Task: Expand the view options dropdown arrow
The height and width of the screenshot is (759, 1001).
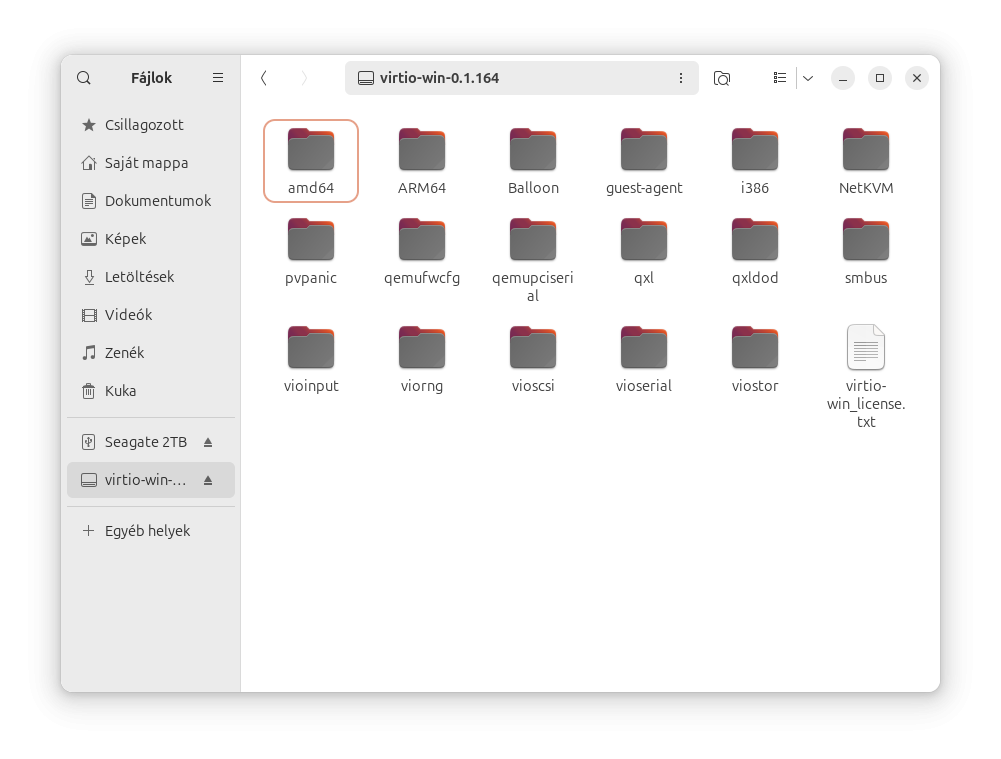Action: [808, 78]
